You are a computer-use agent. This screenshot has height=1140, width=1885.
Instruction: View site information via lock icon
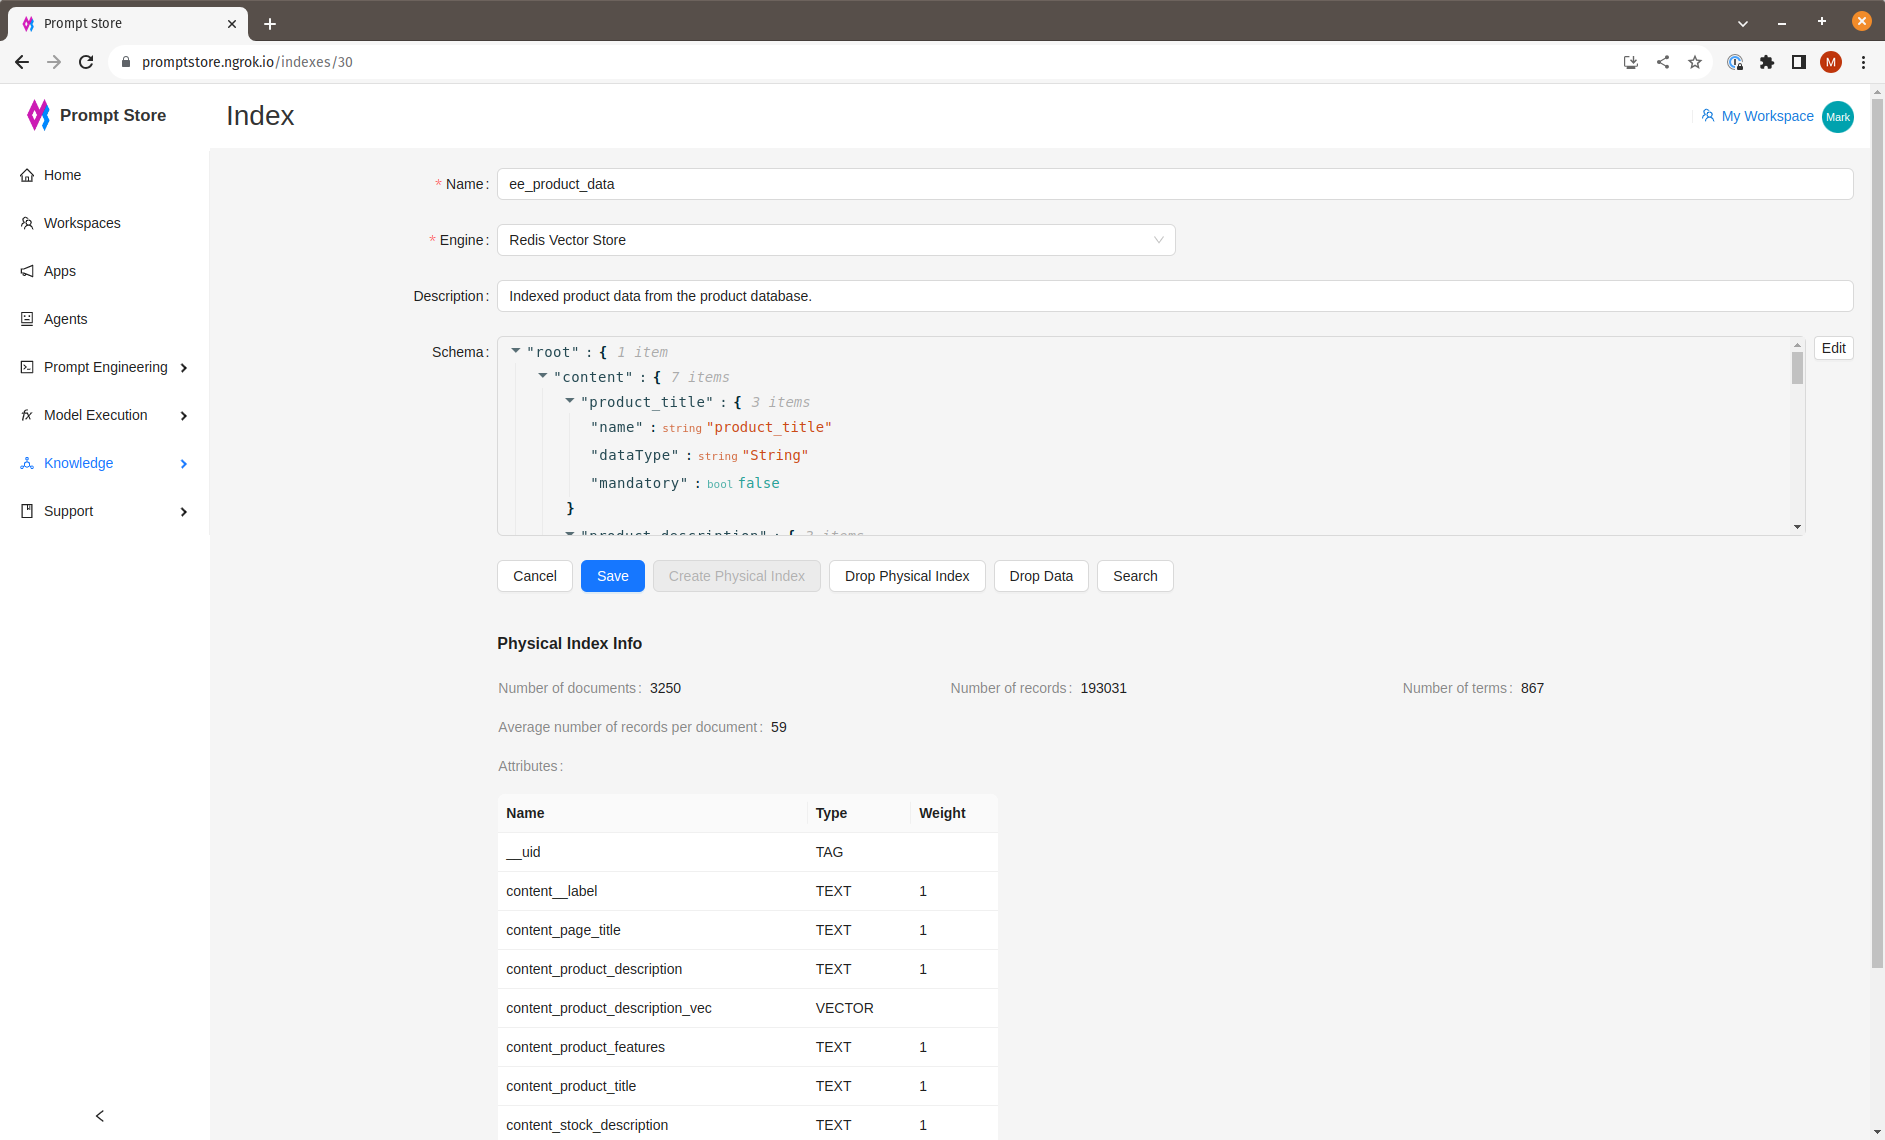(125, 62)
